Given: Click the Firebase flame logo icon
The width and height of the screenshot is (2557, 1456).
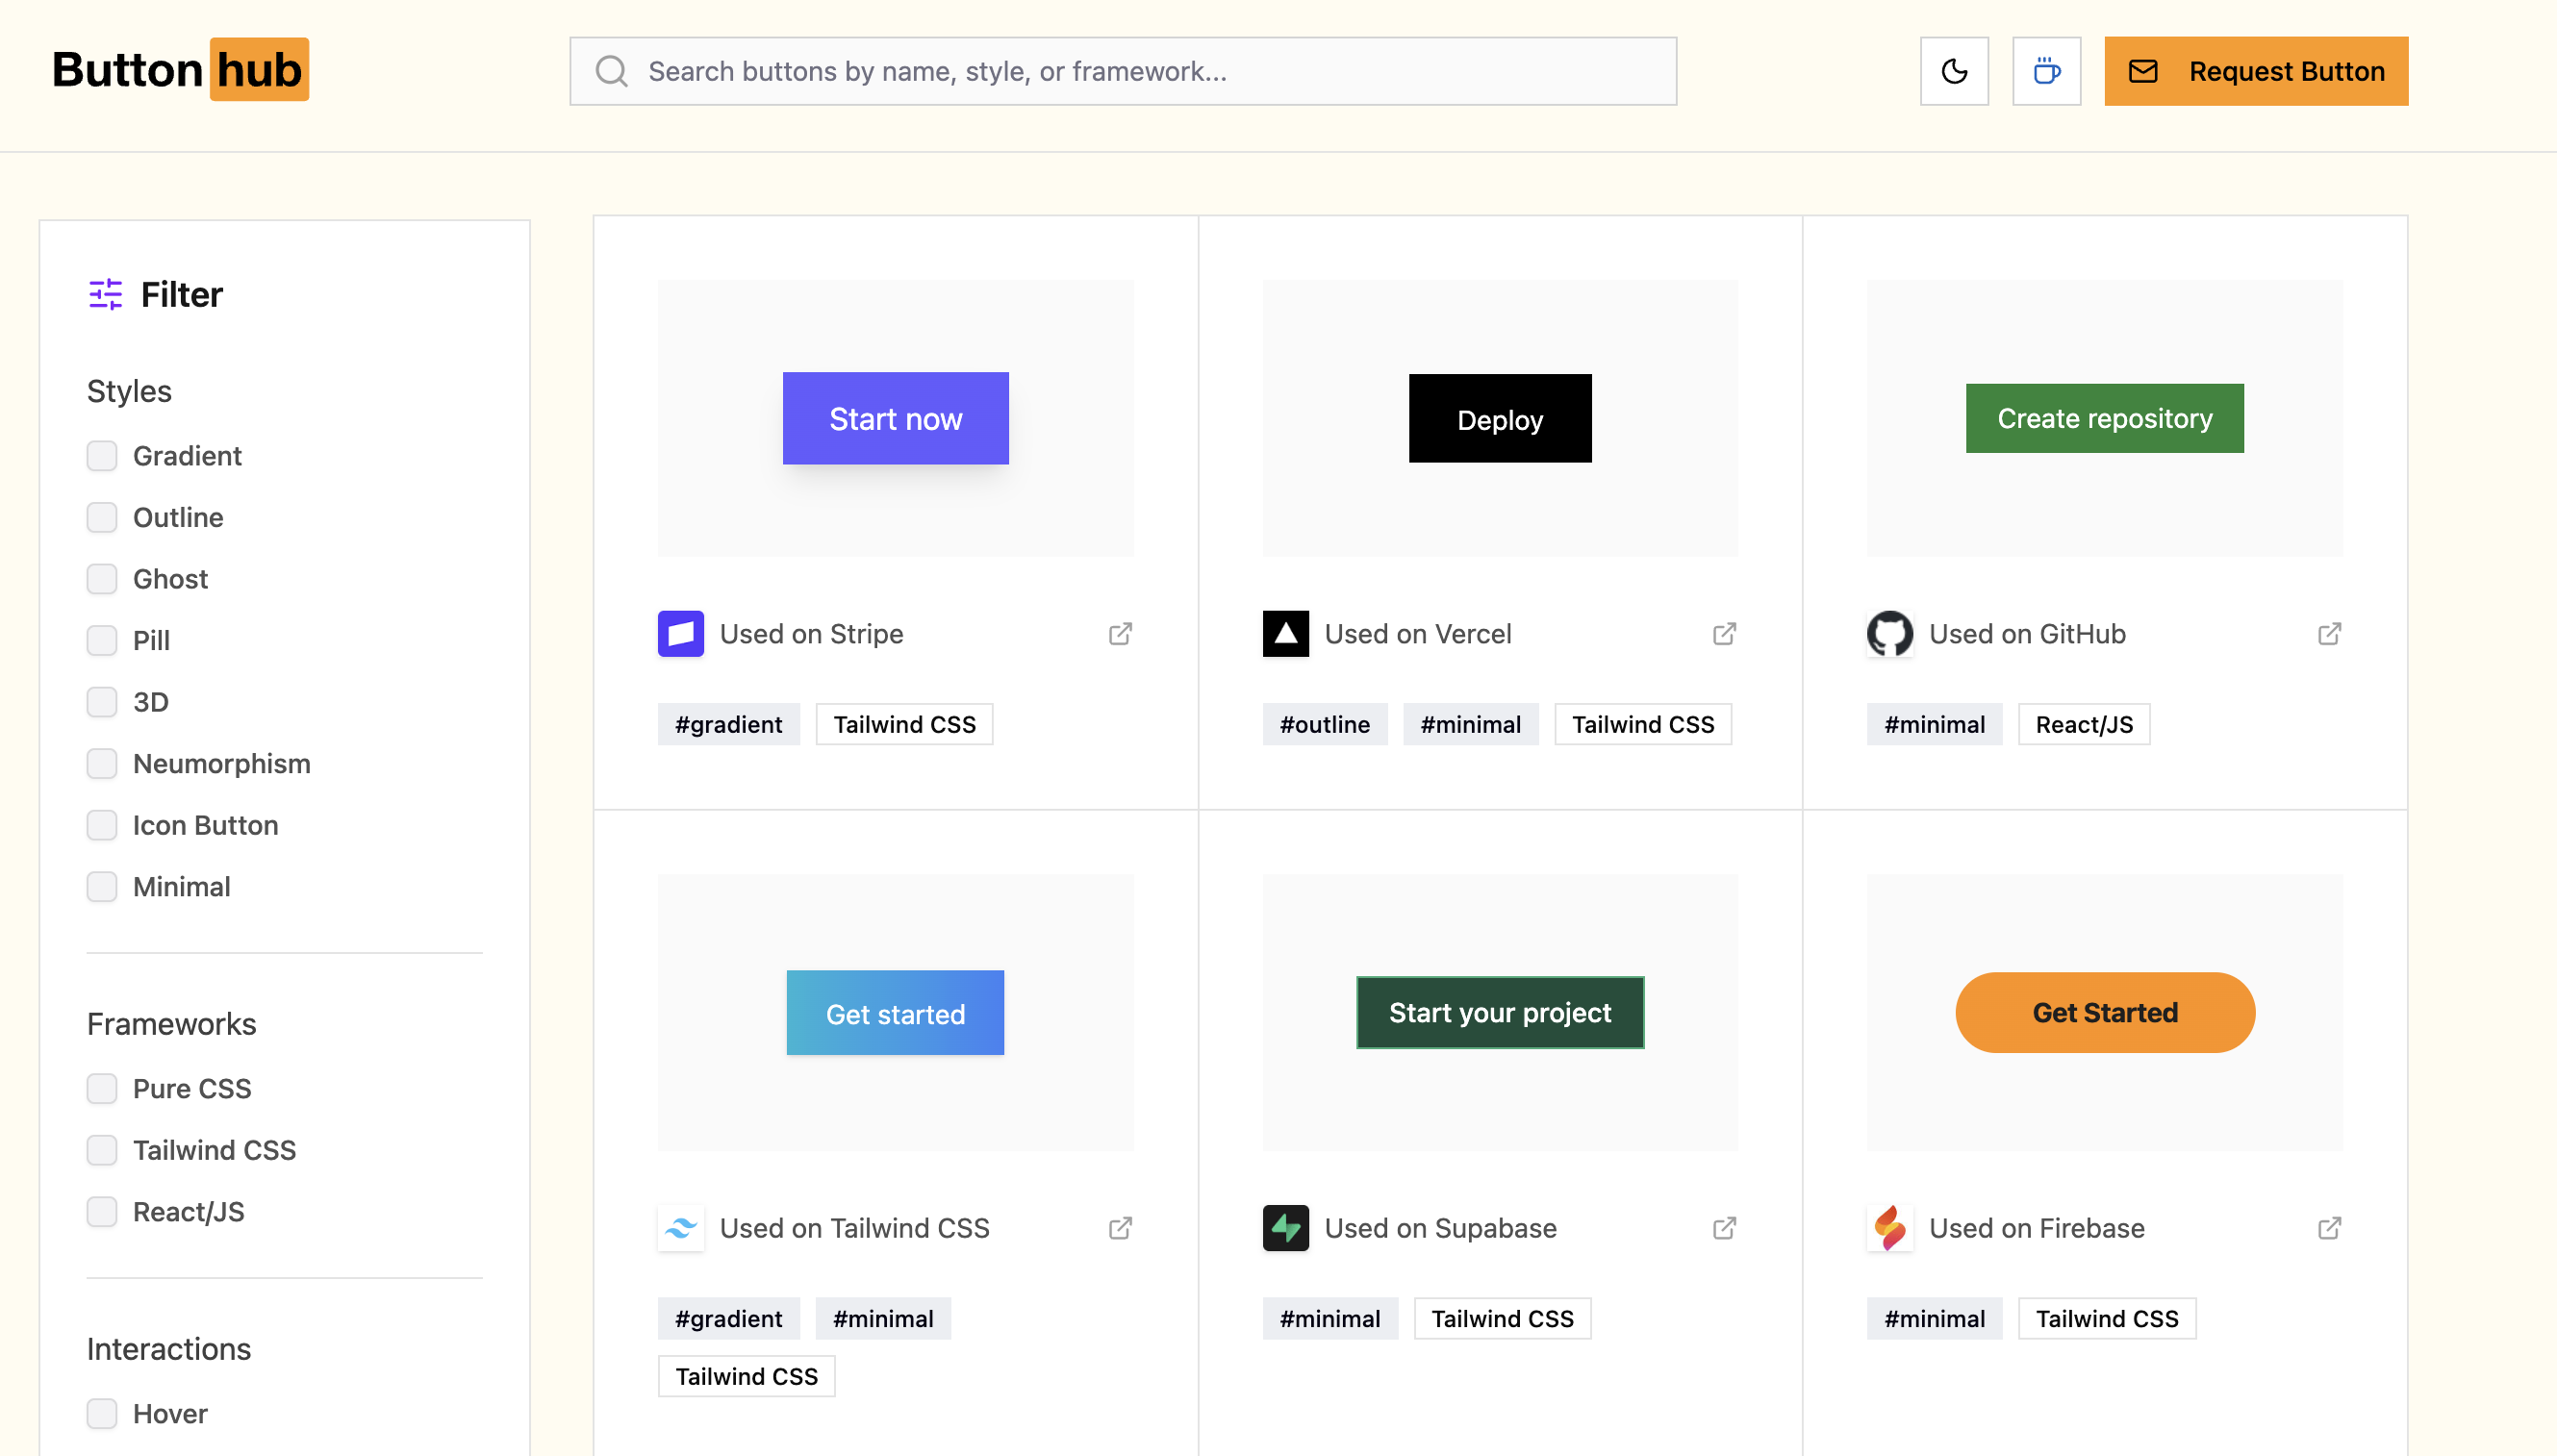Looking at the screenshot, I should [1890, 1227].
